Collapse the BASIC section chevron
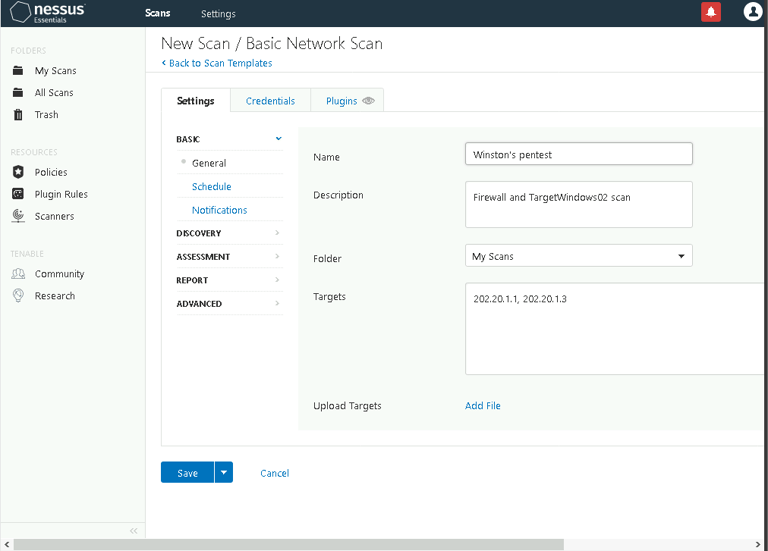 click(x=279, y=139)
